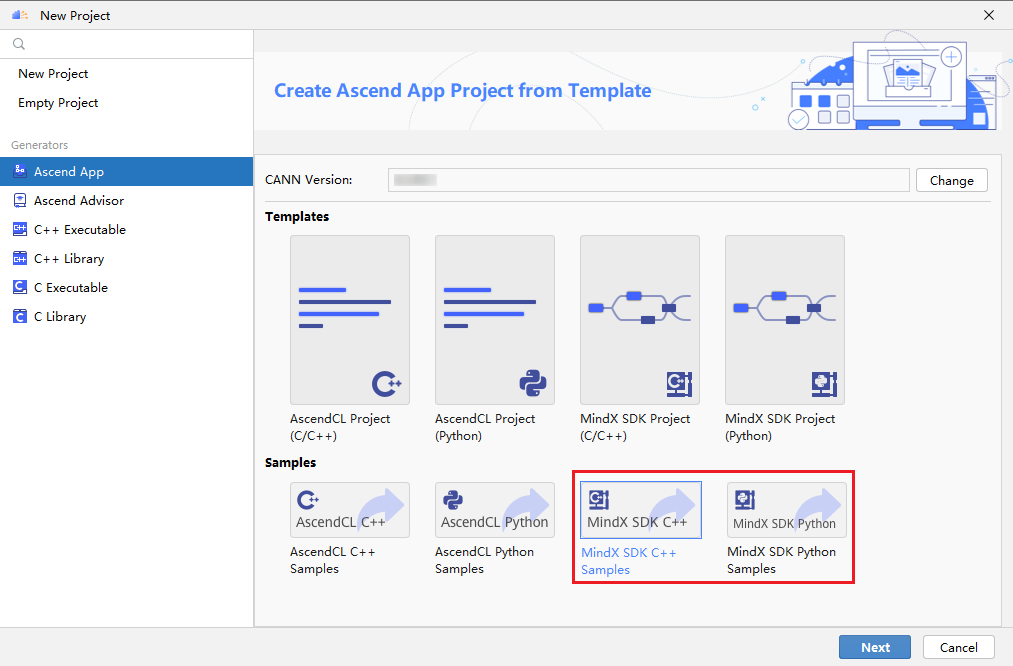Select AscendCL Project (Python) template thumbnail
Image resolution: width=1013 pixels, height=666 pixels.
coord(495,320)
